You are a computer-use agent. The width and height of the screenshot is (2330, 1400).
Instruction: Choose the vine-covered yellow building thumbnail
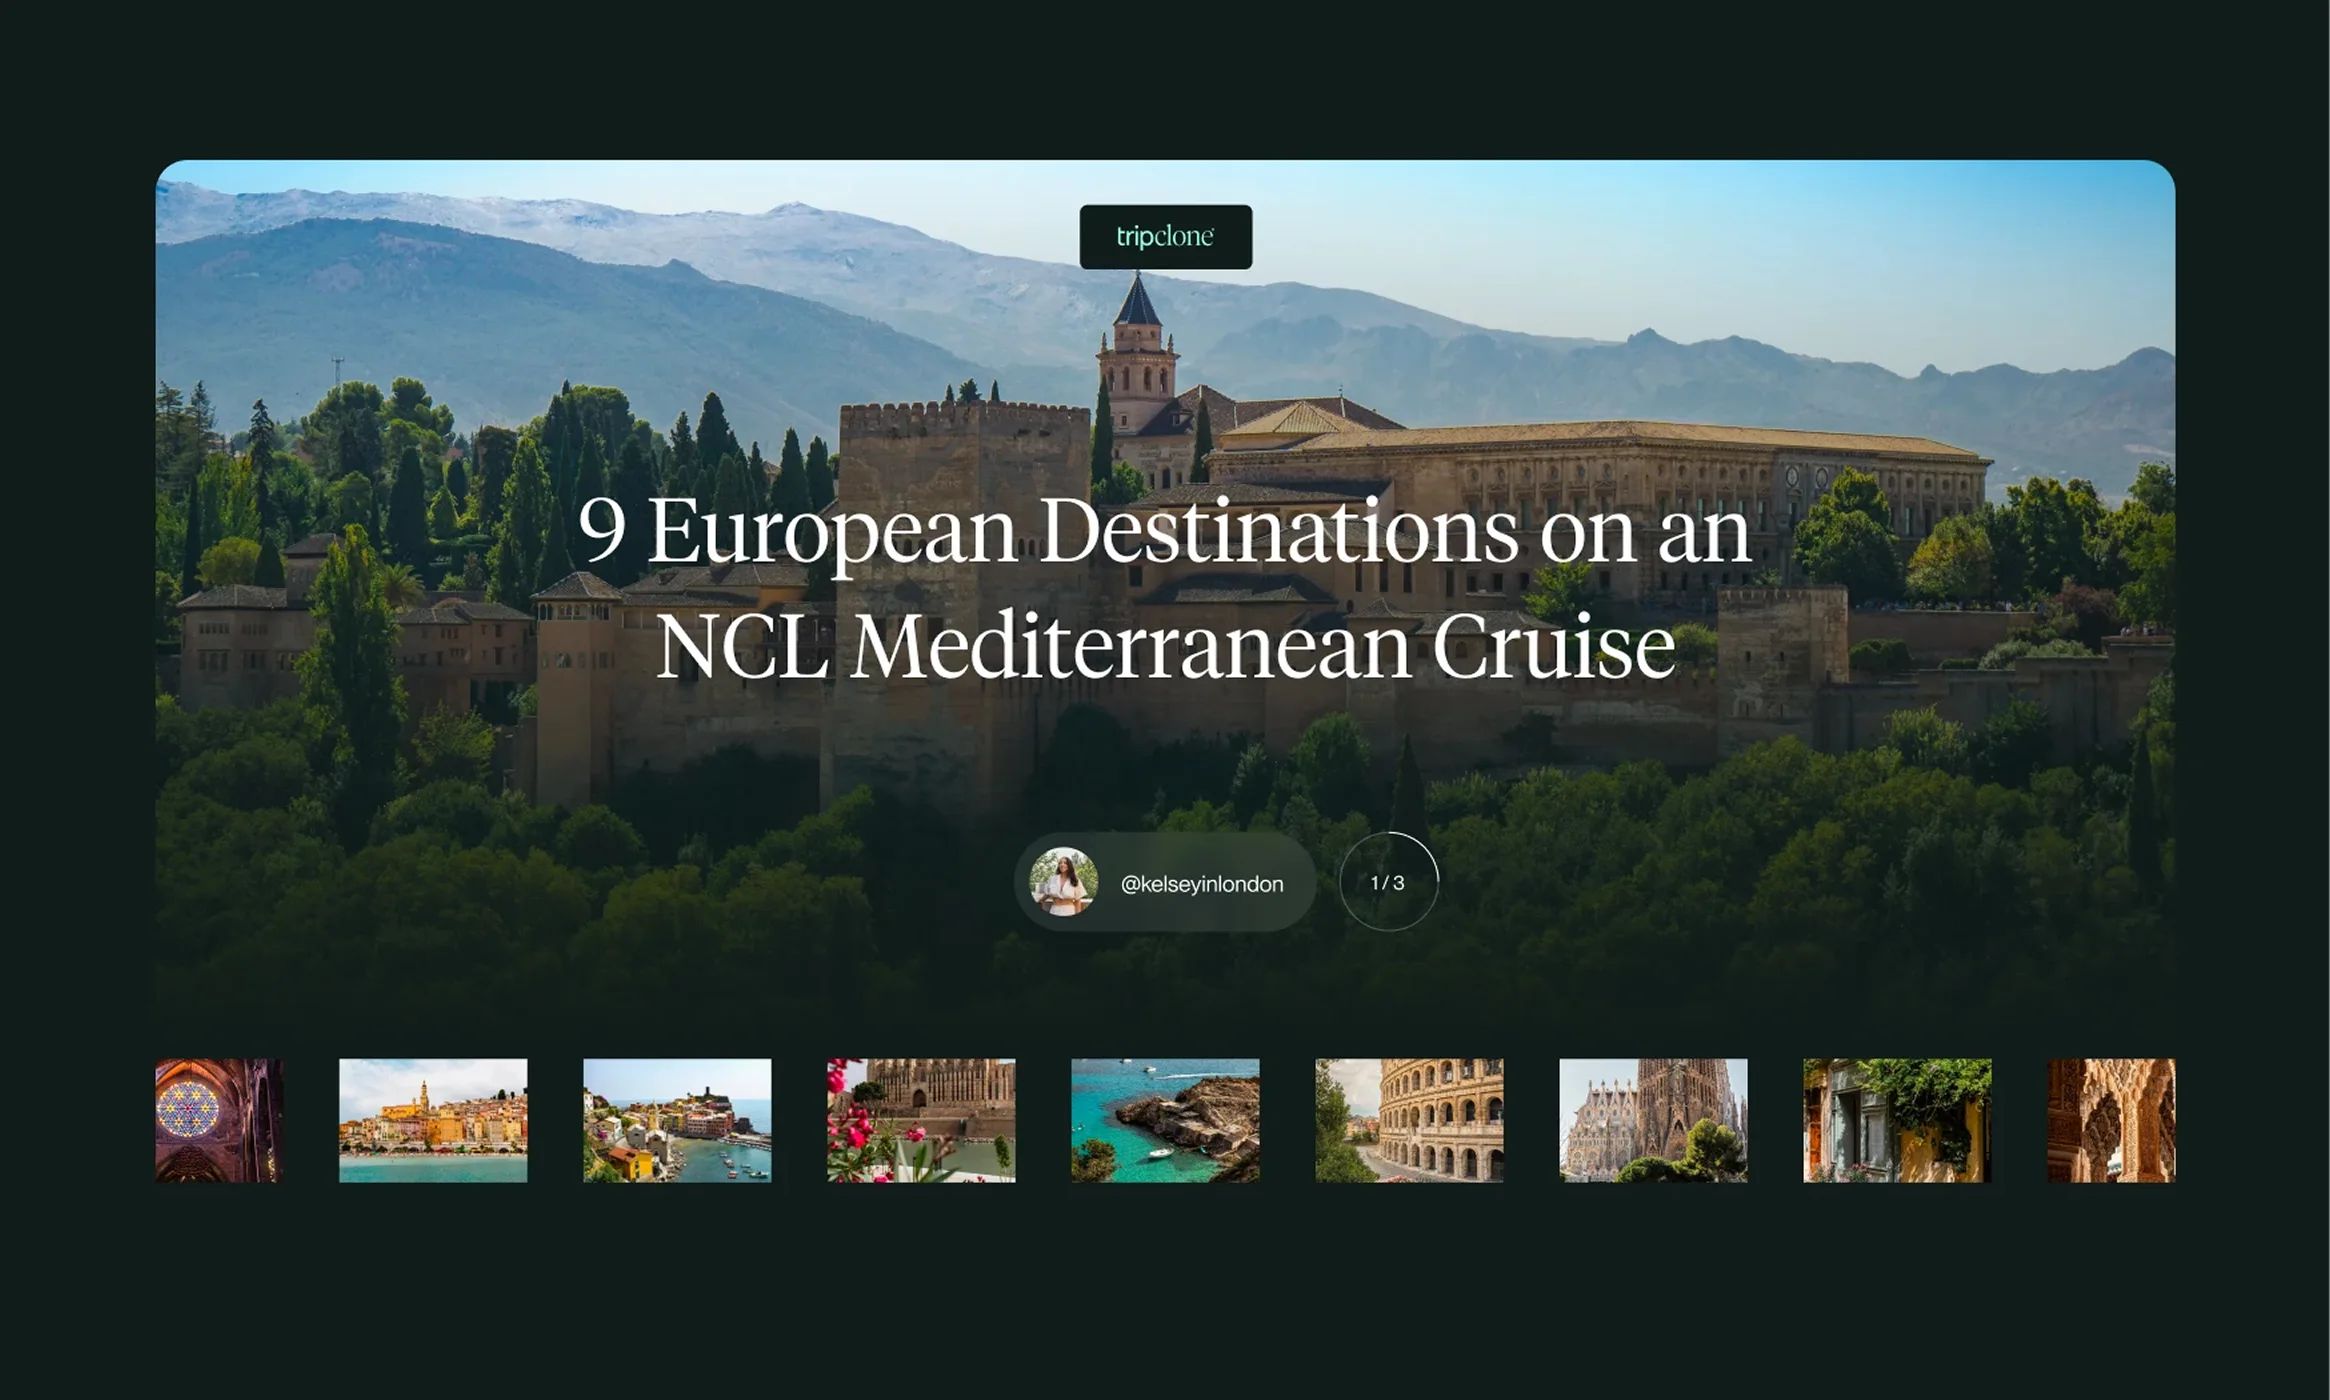(x=1897, y=1120)
